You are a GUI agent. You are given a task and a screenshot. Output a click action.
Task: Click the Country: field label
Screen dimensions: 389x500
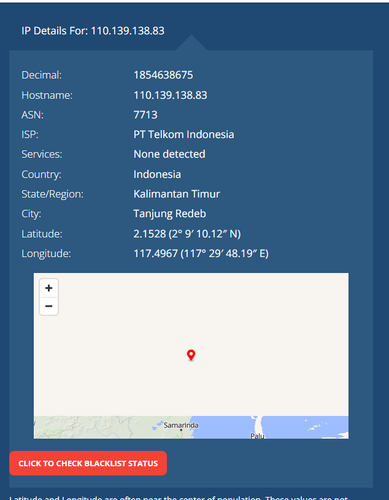[41, 174]
